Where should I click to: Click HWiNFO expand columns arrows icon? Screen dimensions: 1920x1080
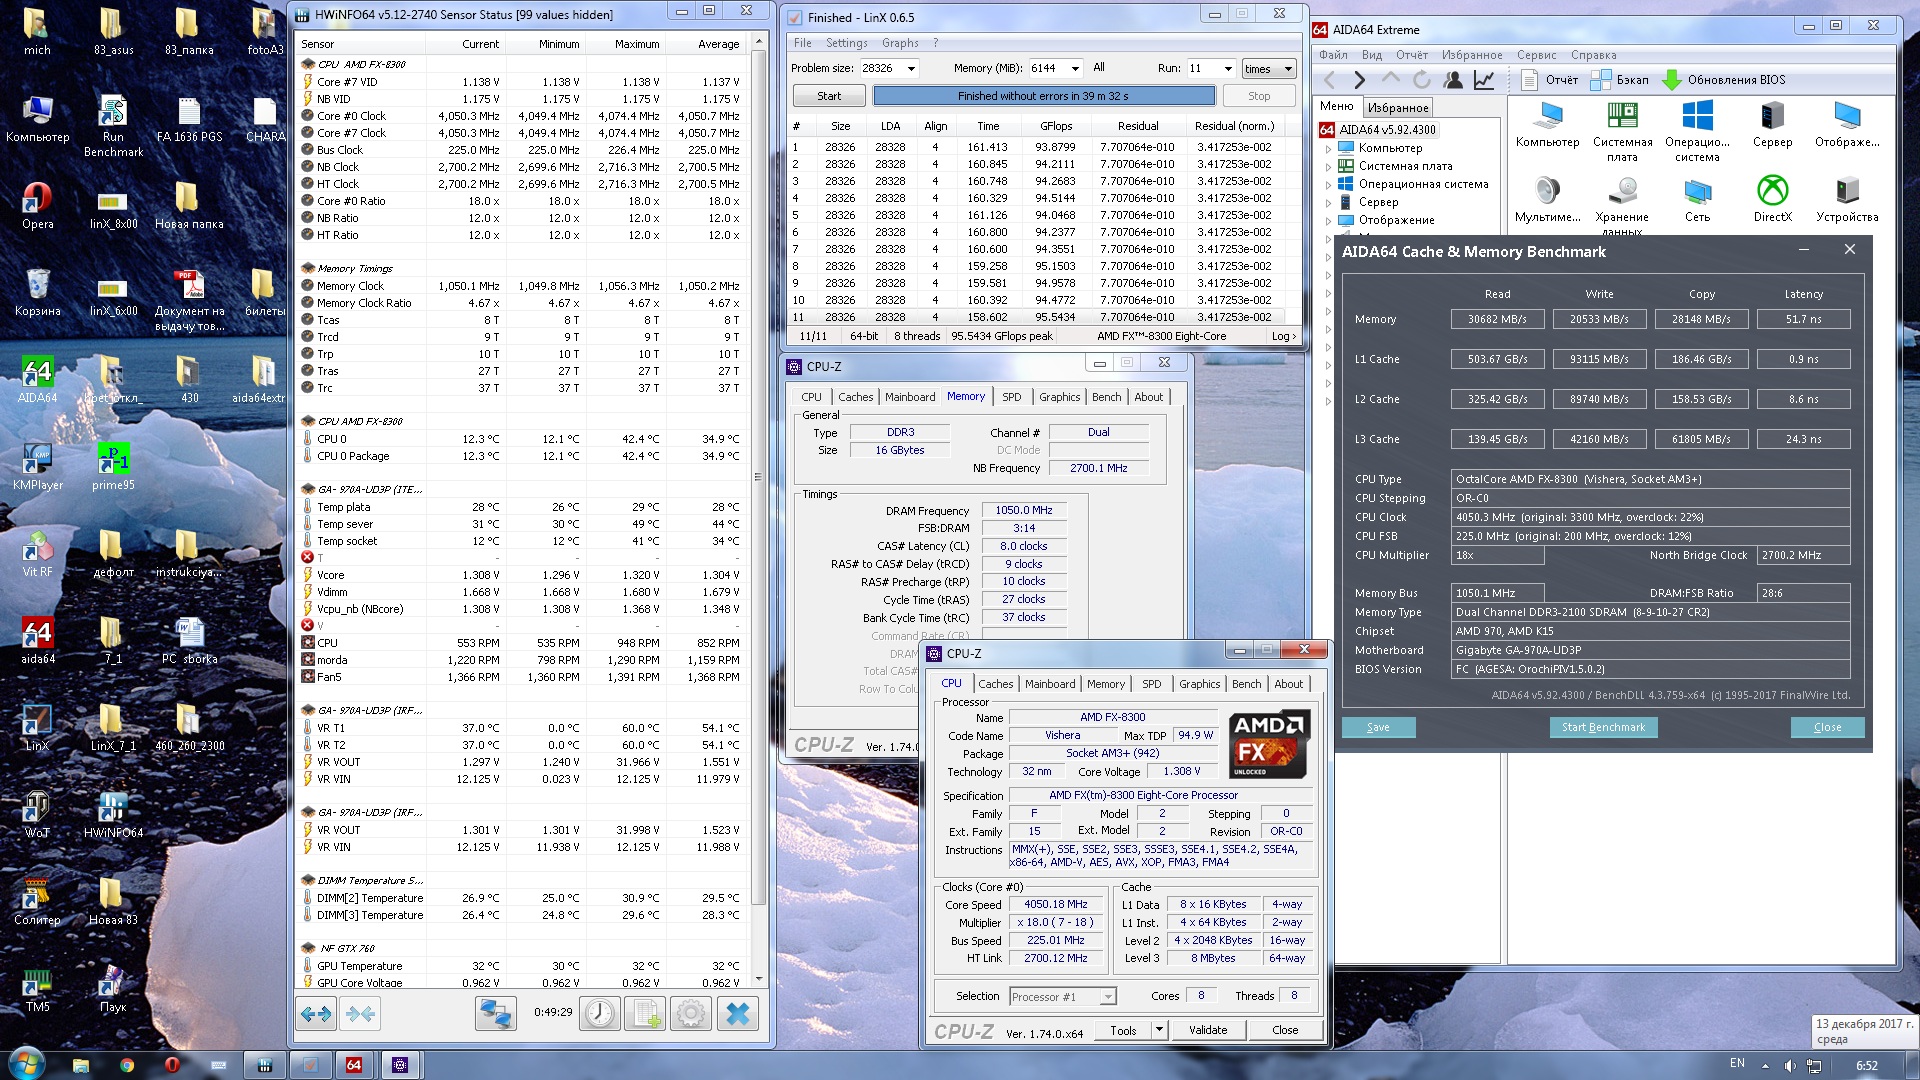(316, 1013)
